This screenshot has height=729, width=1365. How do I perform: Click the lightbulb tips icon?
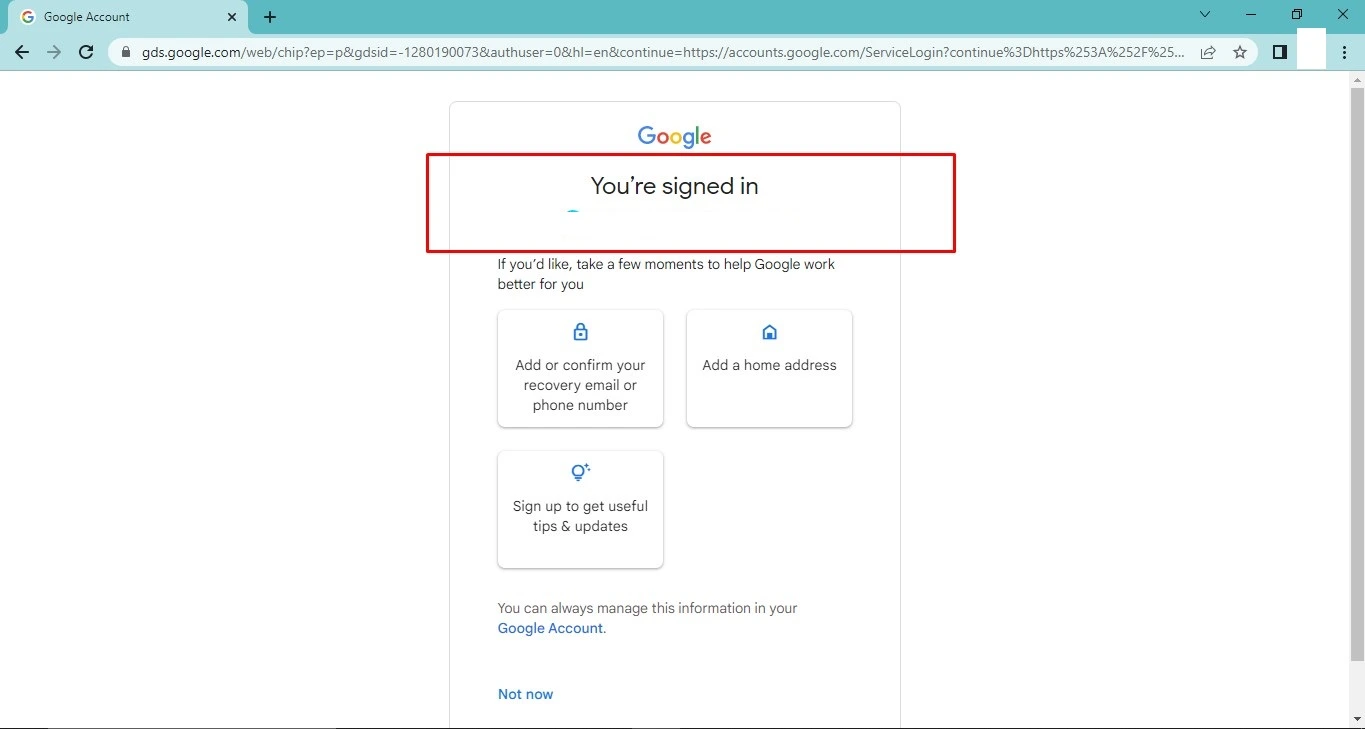pos(580,472)
